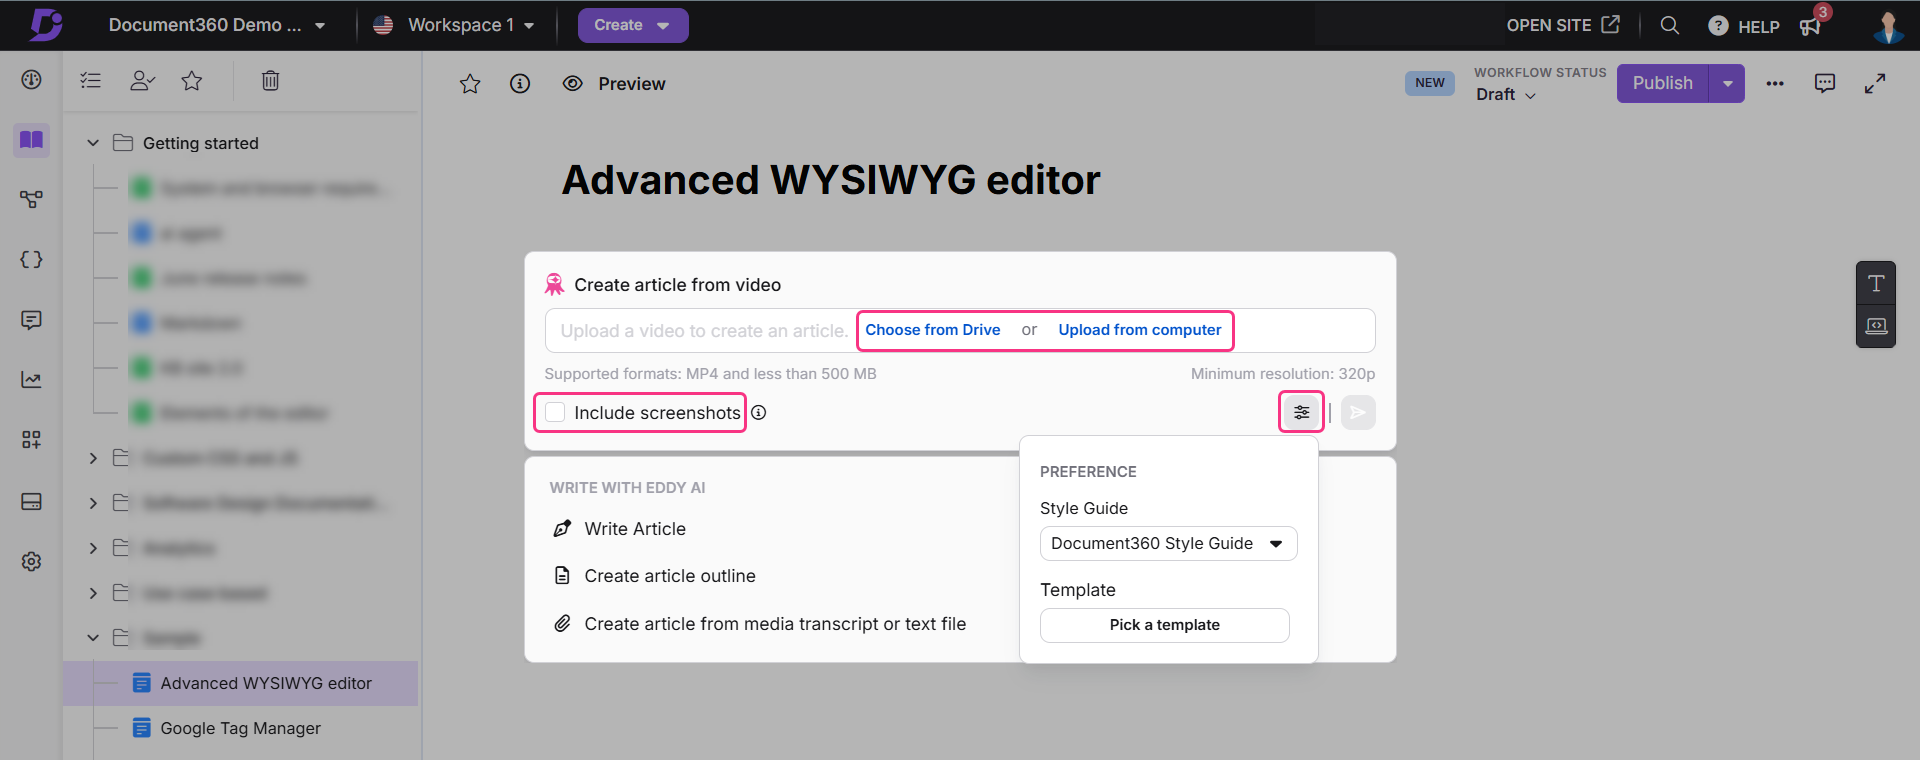Screen dimensions: 1920x760
Task: Click Upload from computer link
Action: [1140, 330]
